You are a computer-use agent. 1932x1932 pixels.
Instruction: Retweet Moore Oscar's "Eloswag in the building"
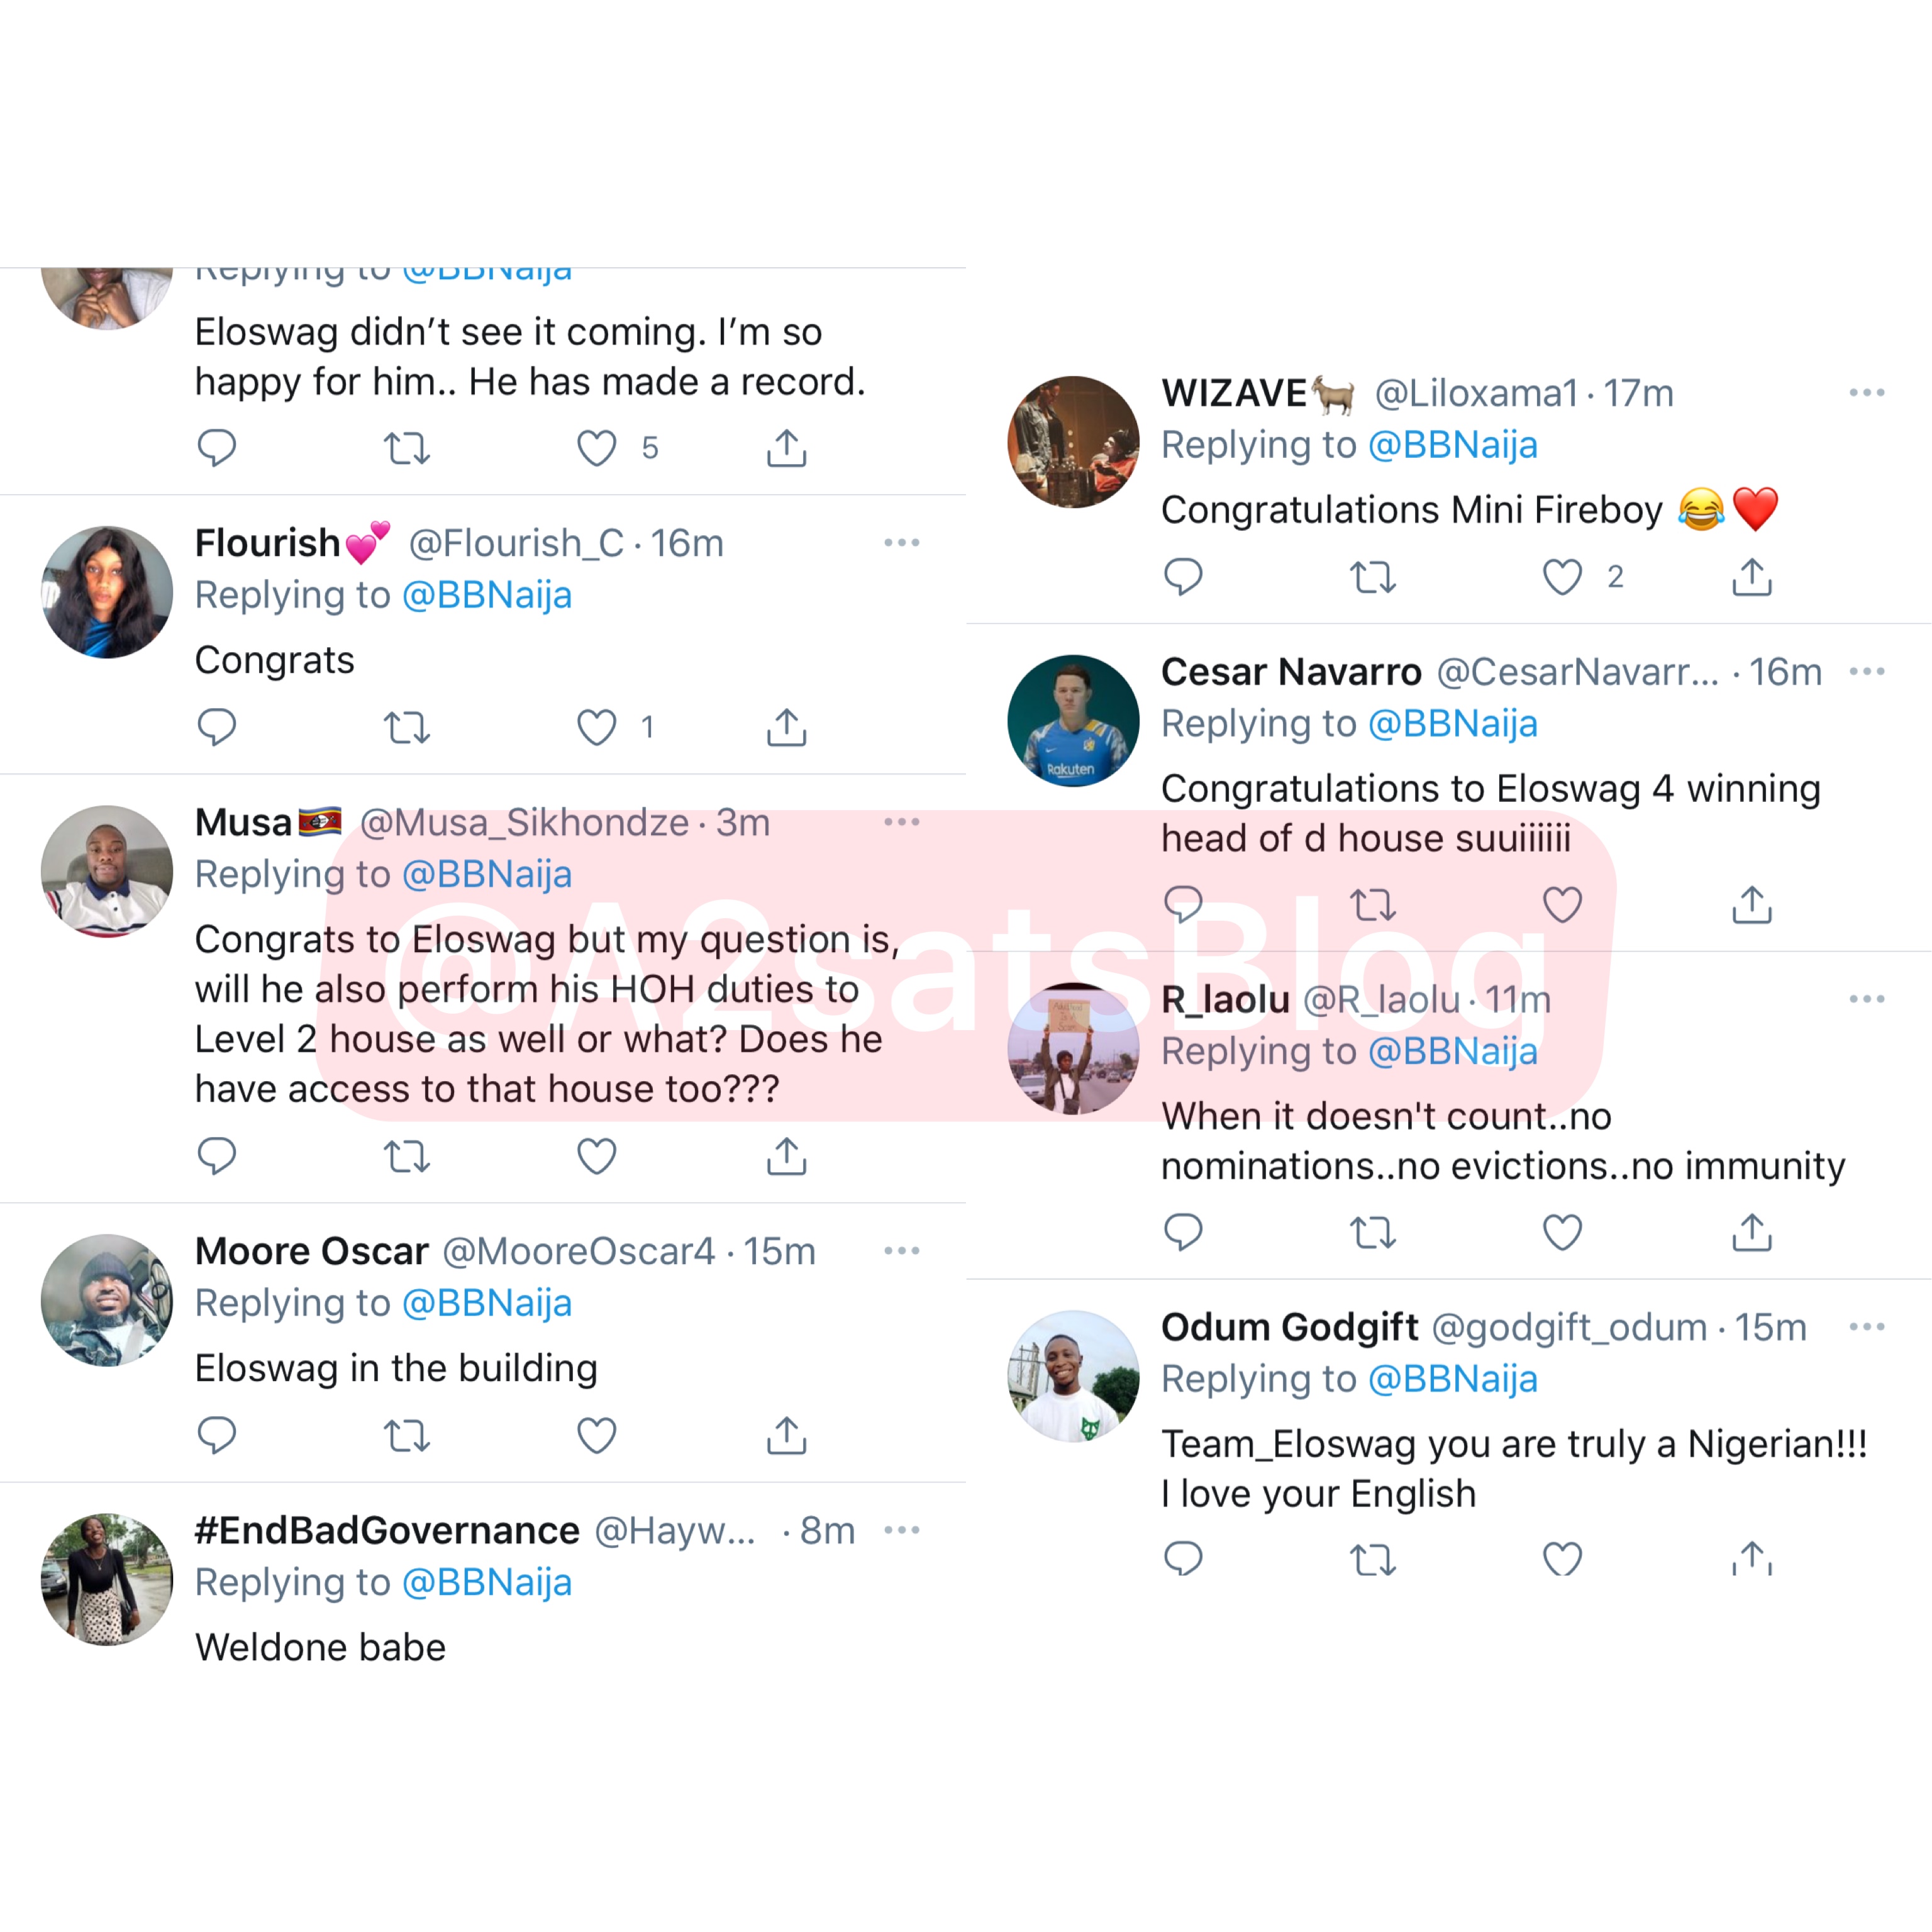407,1436
